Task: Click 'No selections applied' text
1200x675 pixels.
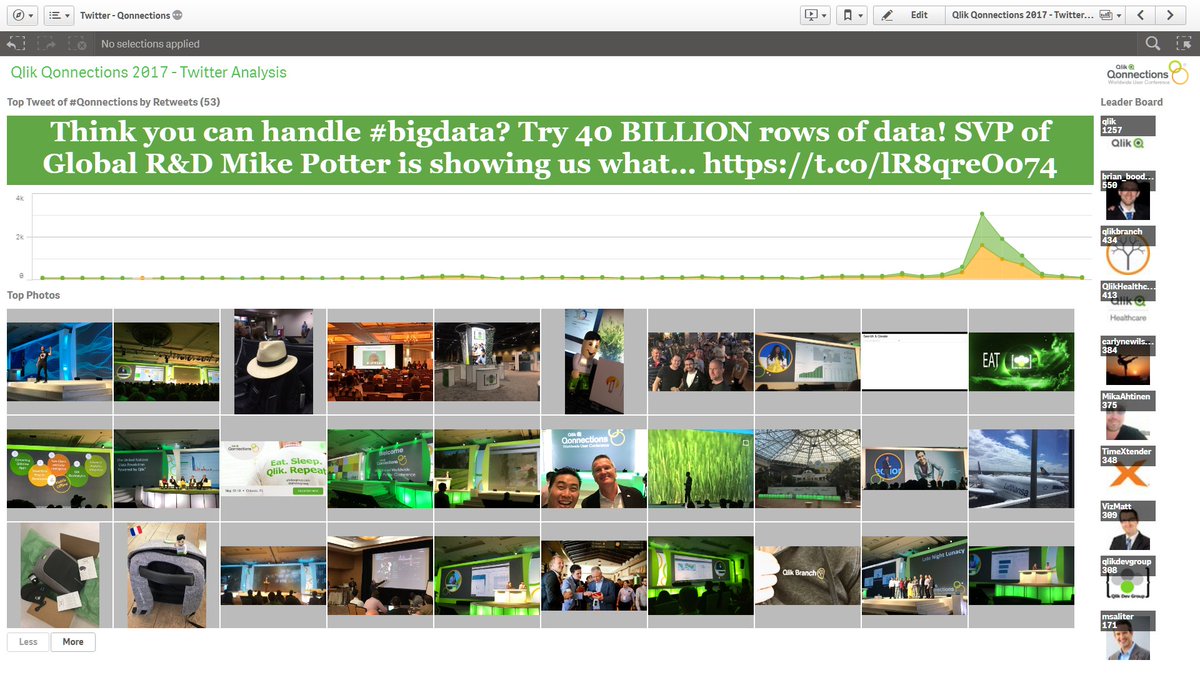Action: click(150, 44)
